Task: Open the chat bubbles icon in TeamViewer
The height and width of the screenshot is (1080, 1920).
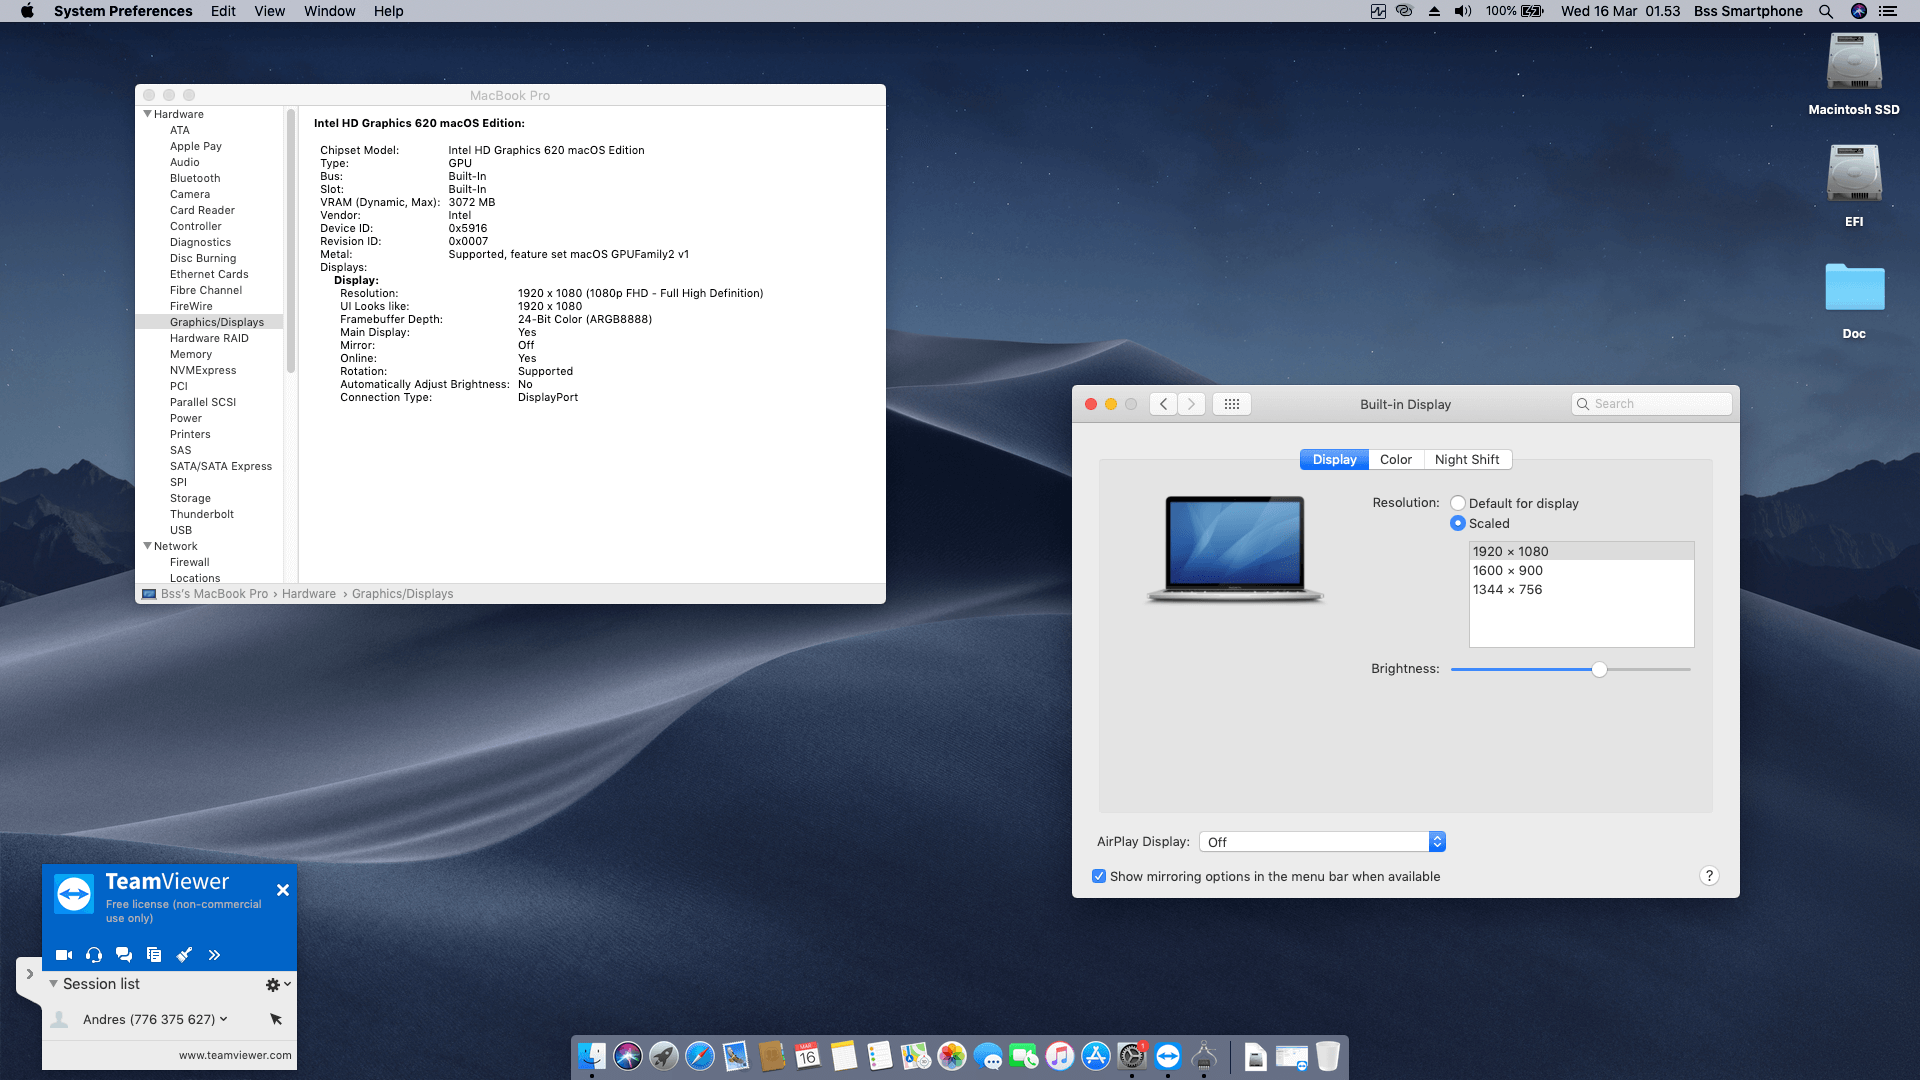Action: (x=124, y=955)
